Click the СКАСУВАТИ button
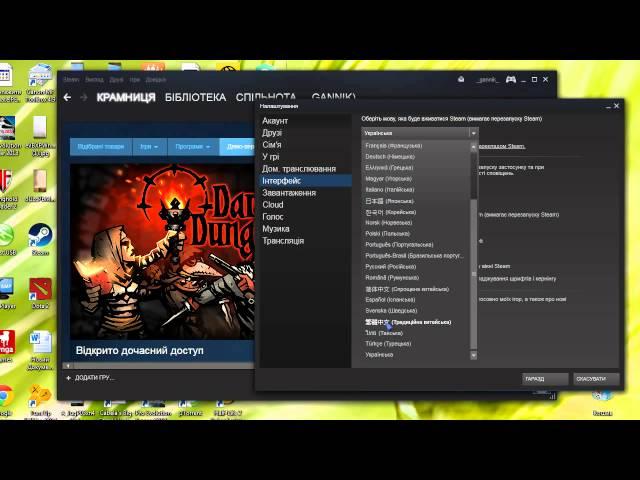The width and height of the screenshot is (640, 480). (x=596, y=379)
